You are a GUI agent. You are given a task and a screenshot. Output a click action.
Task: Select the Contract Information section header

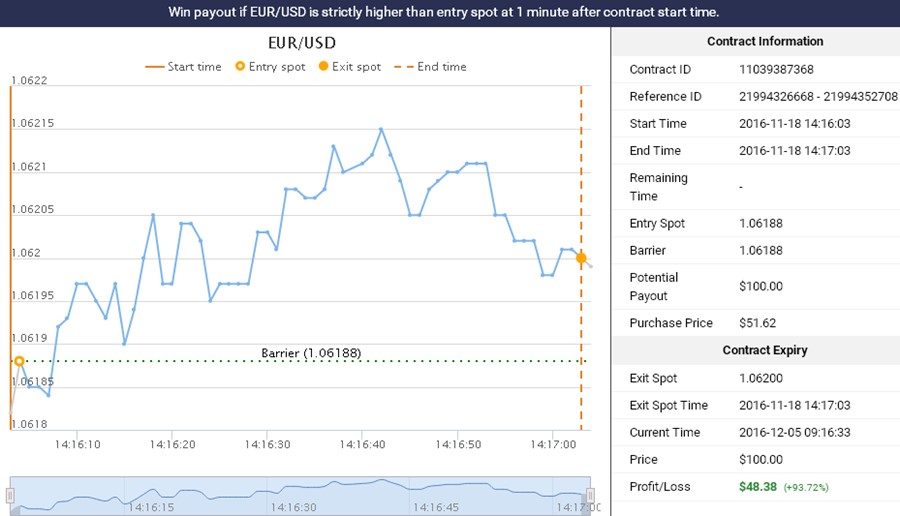(x=764, y=42)
